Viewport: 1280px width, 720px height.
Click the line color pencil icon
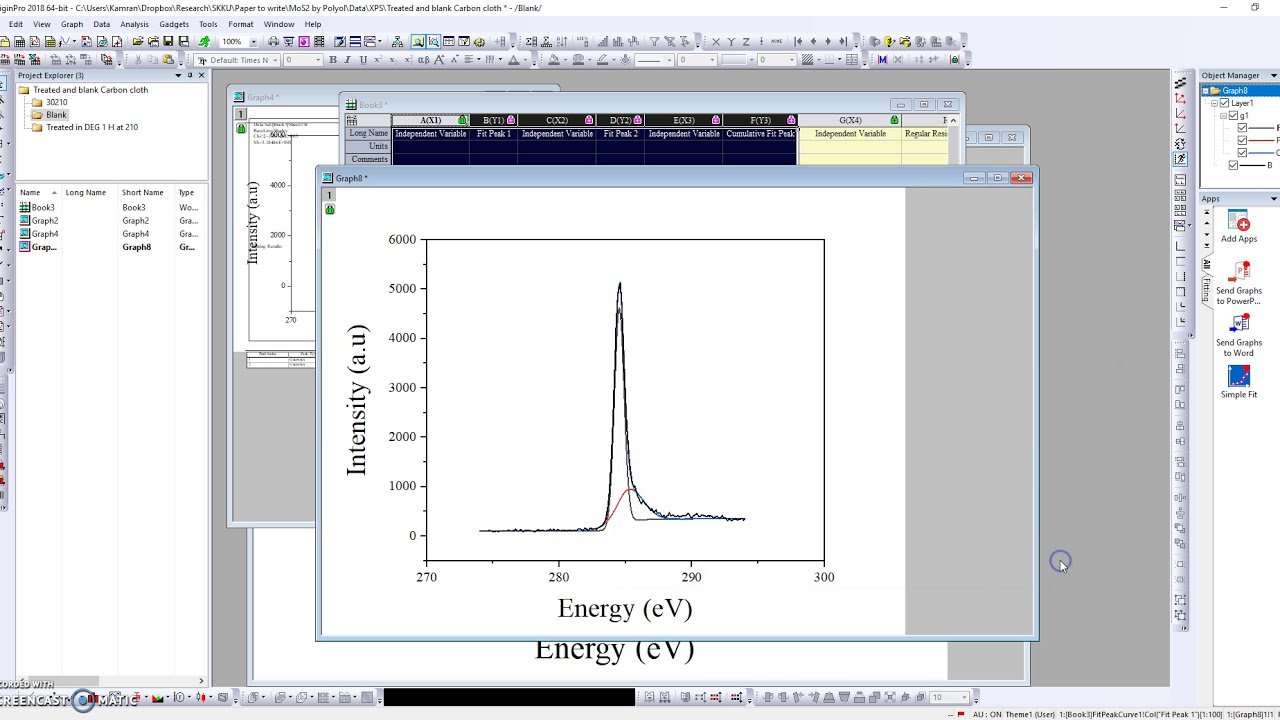(601, 60)
